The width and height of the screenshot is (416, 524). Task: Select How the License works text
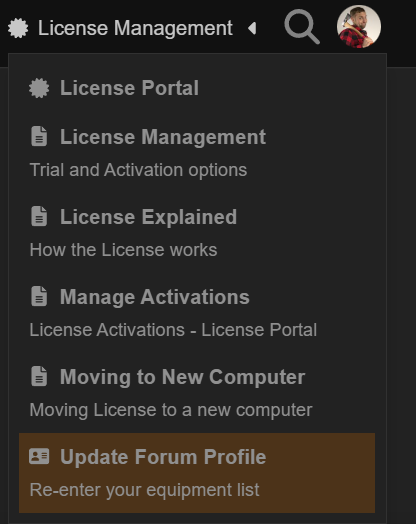coord(123,250)
